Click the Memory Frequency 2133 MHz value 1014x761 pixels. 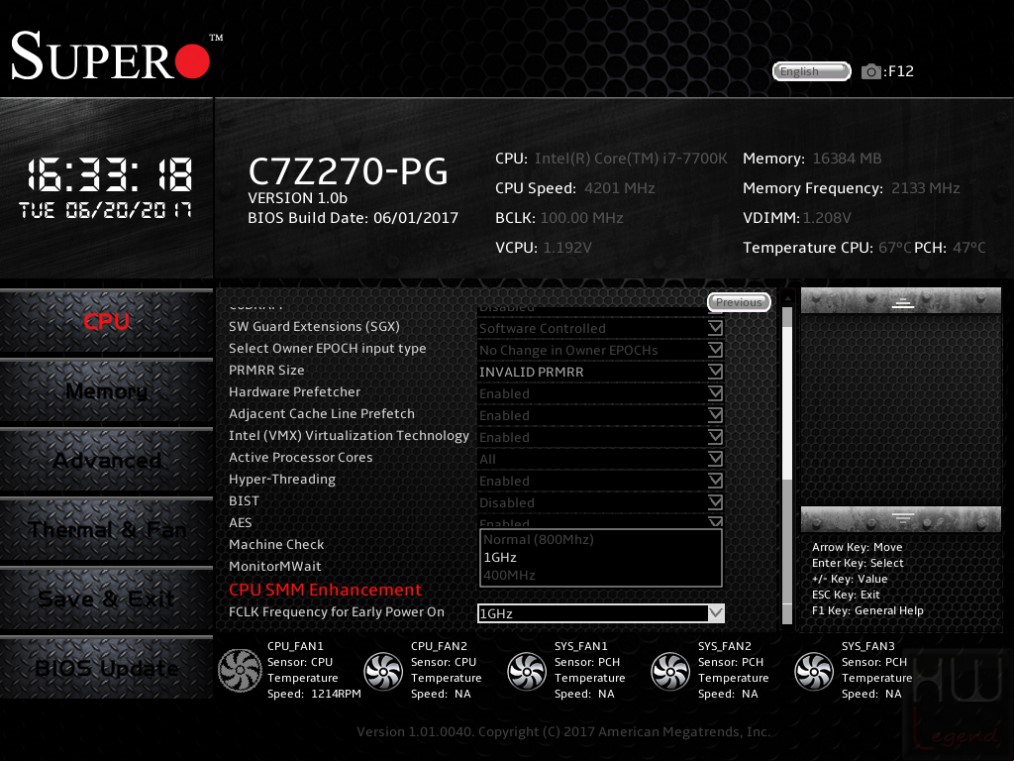tap(925, 188)
